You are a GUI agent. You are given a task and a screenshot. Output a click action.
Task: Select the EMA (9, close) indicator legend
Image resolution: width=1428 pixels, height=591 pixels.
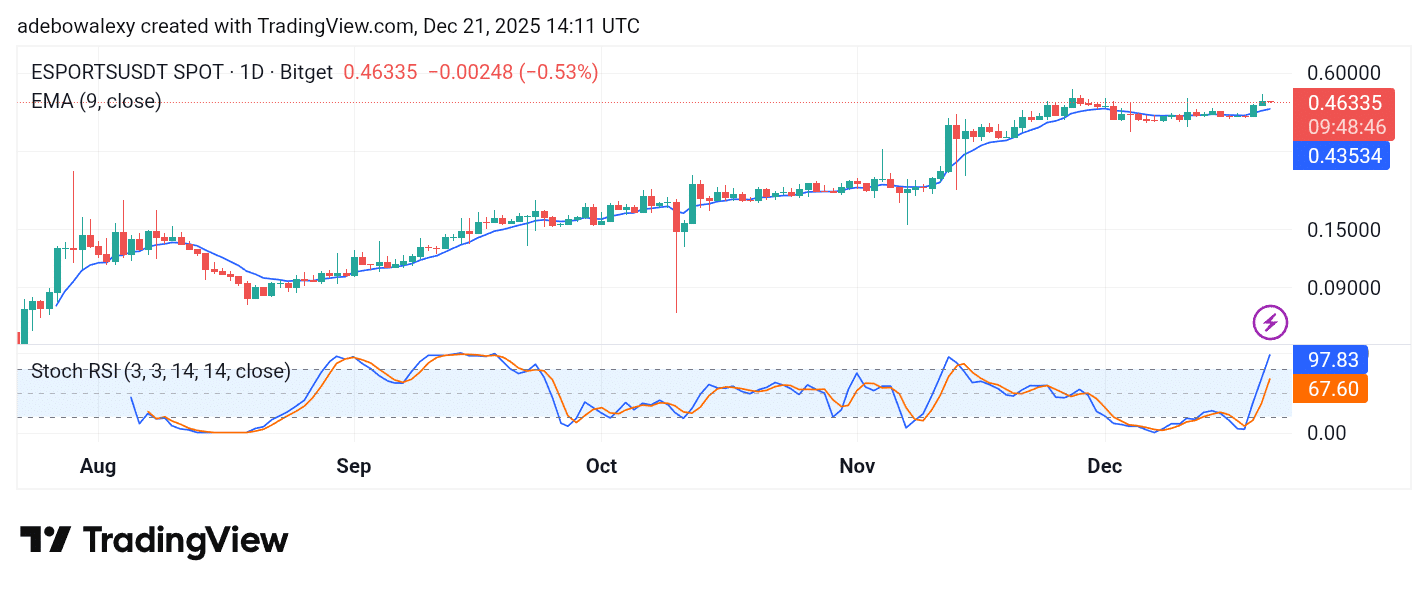96,101
